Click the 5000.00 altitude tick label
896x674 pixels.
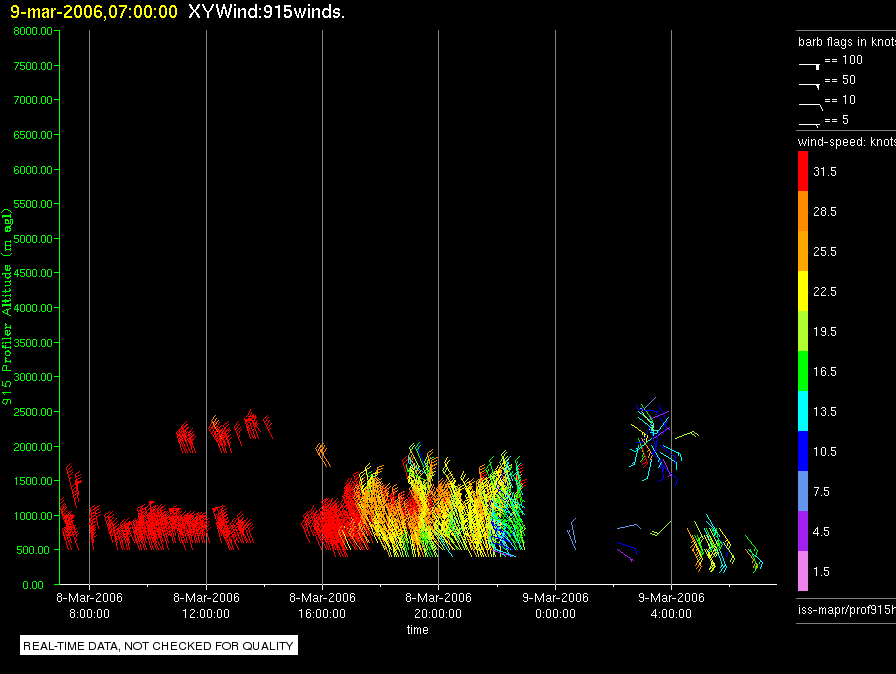(33, 239)
